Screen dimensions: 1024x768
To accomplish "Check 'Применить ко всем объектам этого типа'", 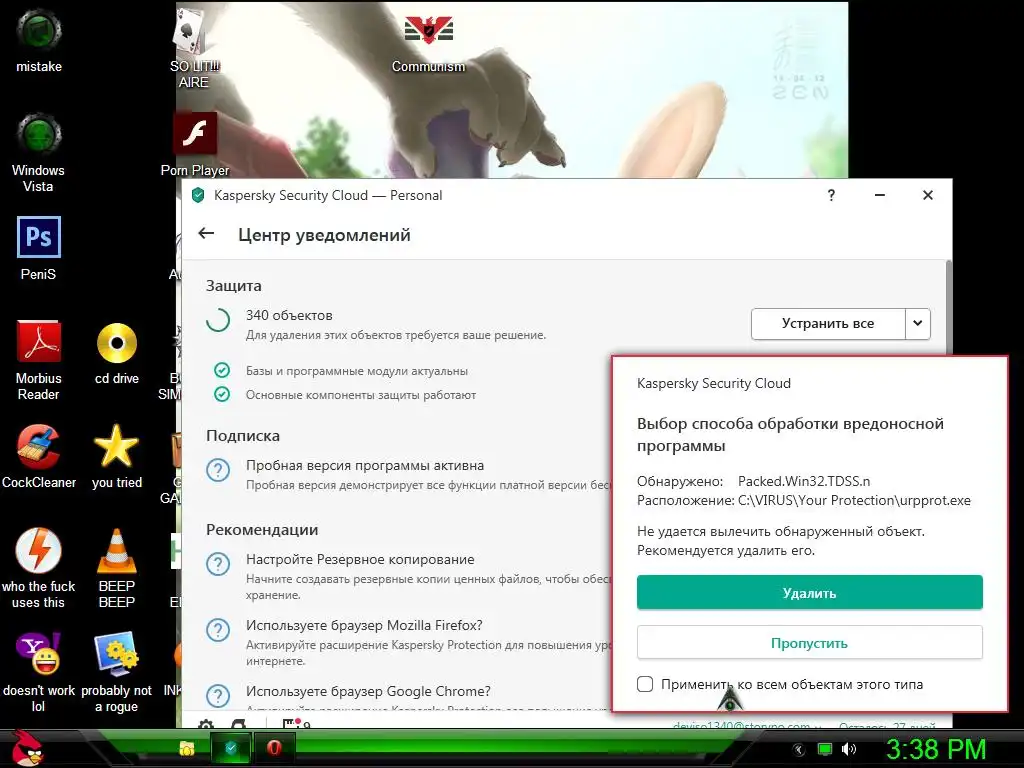I will pos(645,684).
